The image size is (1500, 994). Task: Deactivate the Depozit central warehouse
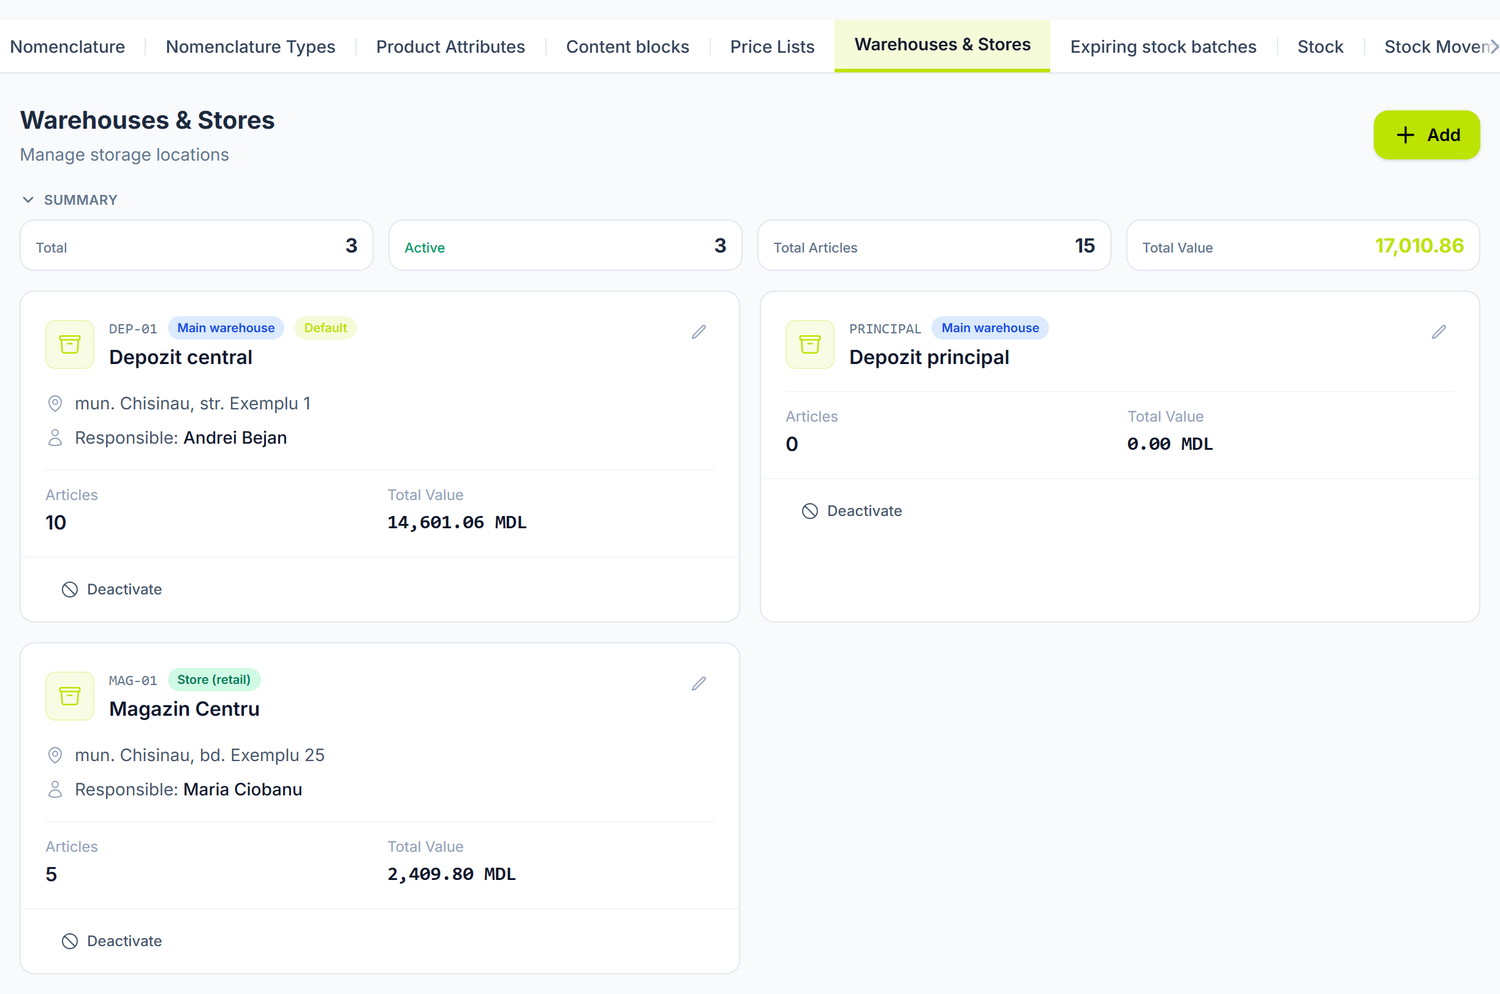click(112, 590)
